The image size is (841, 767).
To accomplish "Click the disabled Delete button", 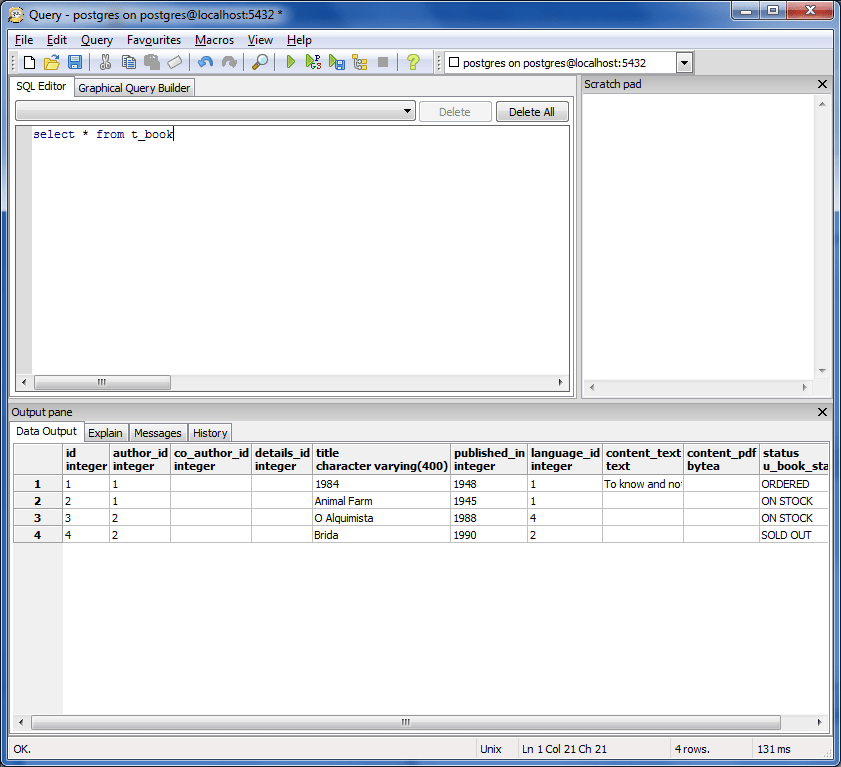I will (455, 111).
